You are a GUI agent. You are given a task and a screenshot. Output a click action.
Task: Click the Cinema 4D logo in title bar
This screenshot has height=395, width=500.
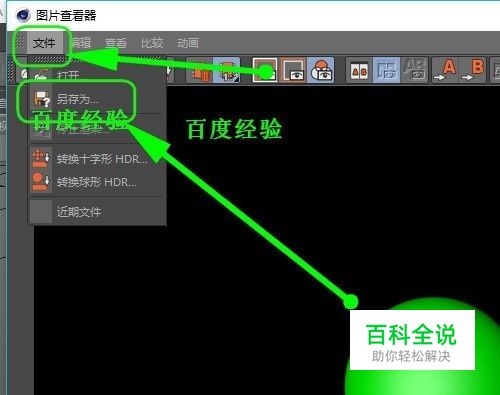[23, 15]
